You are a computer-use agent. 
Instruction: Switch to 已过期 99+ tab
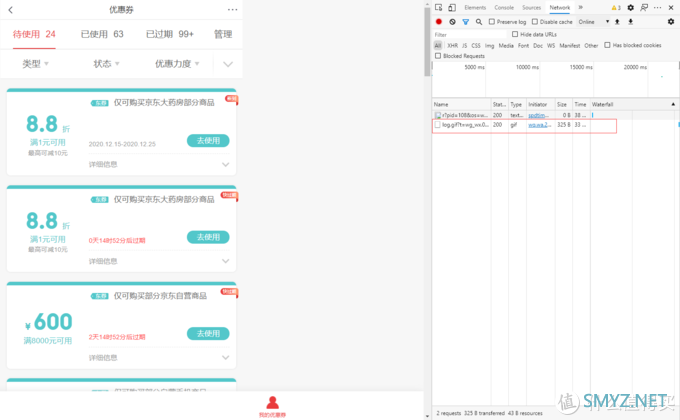(170, 34)
